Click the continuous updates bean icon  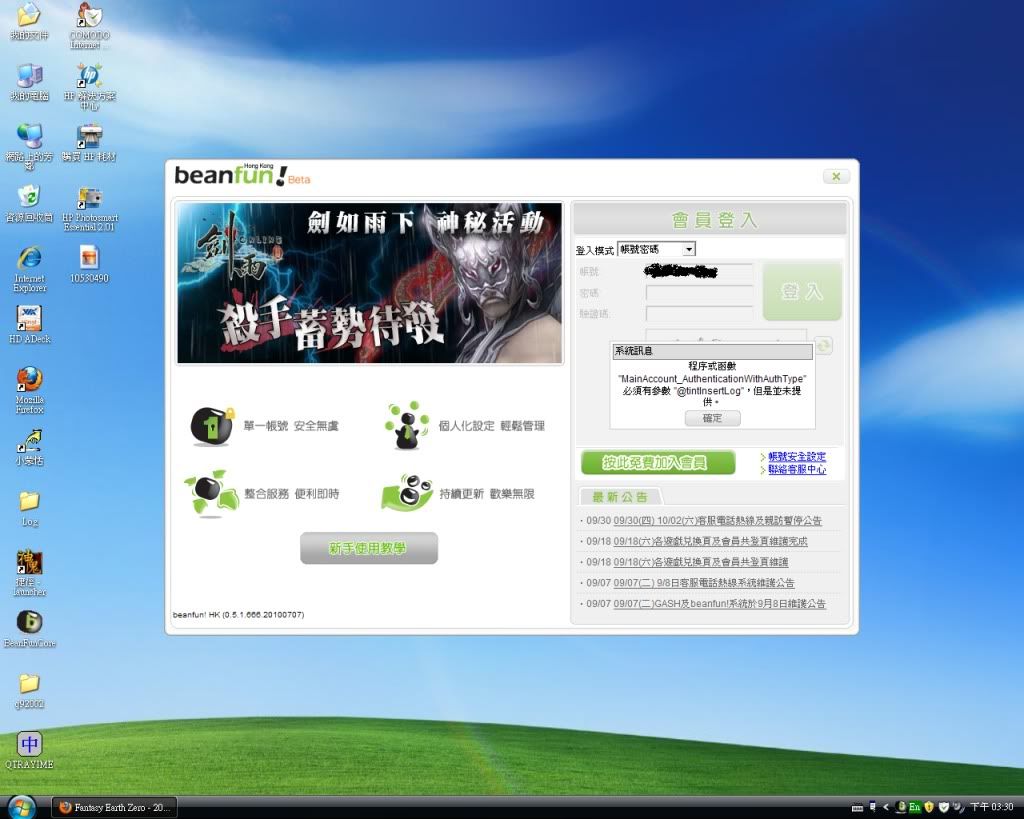pos(407,493)
